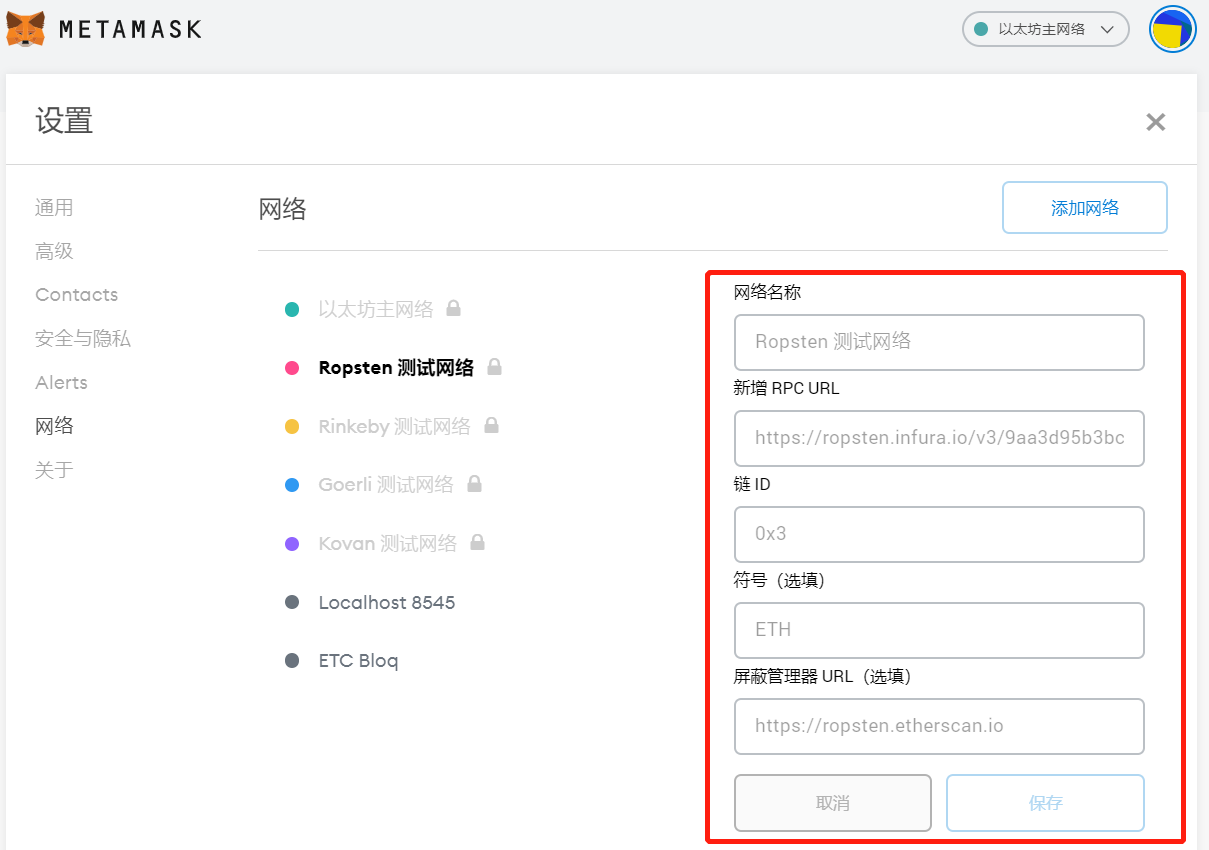Select ETC Bloq network
This screenshot has height=850, width=1209.
coord(358,661)
